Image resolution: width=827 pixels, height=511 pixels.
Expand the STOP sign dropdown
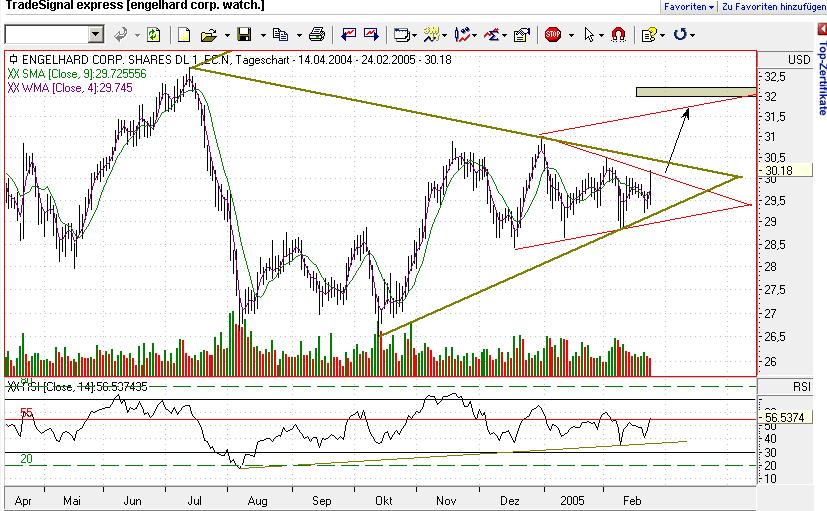point(571,36)
